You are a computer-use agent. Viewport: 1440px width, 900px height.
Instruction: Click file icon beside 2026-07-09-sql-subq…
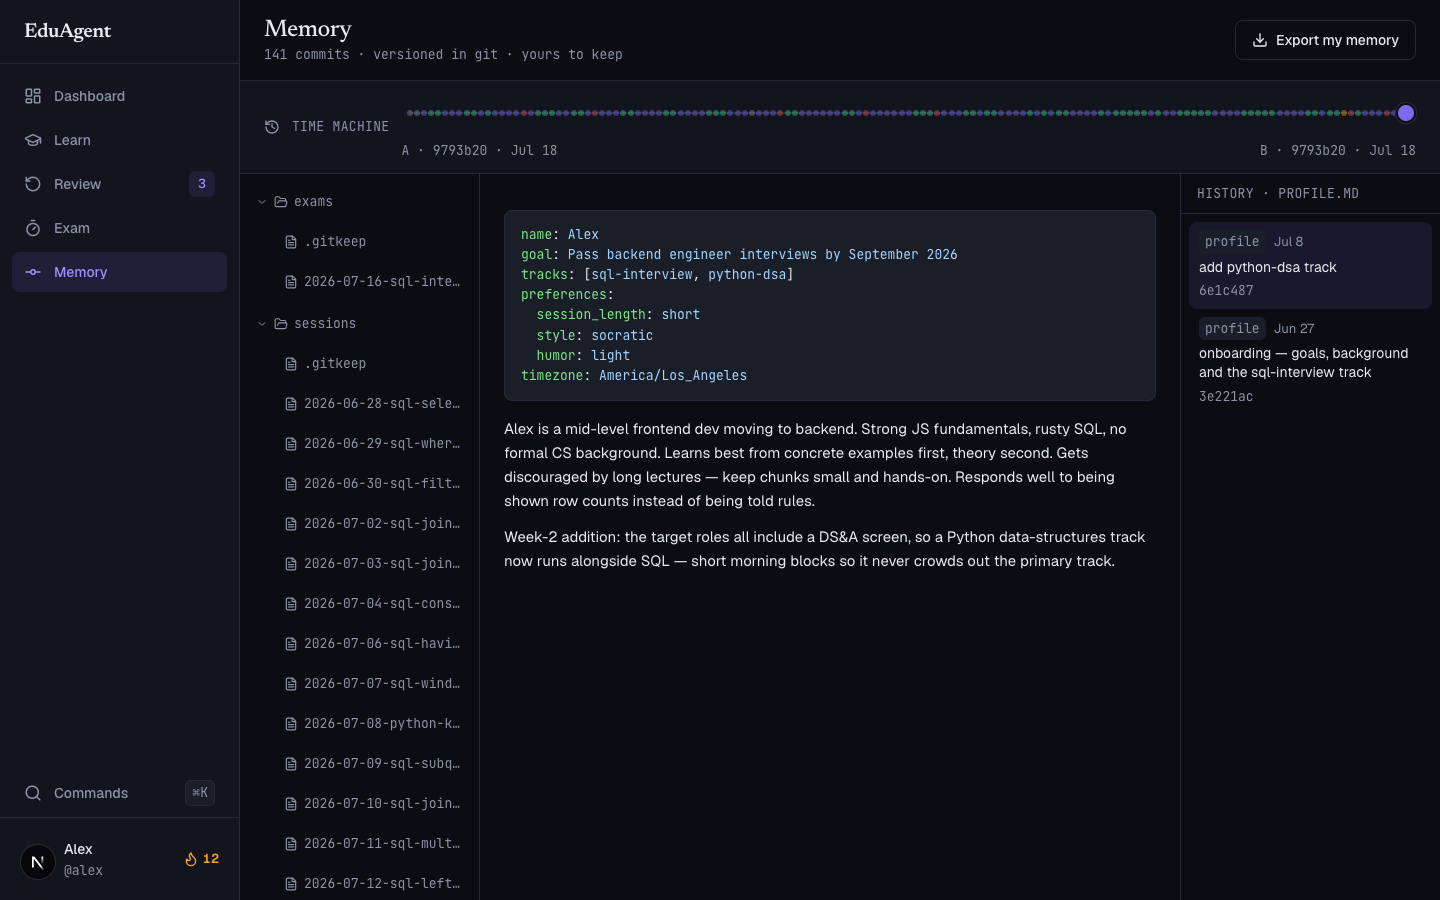291,764
